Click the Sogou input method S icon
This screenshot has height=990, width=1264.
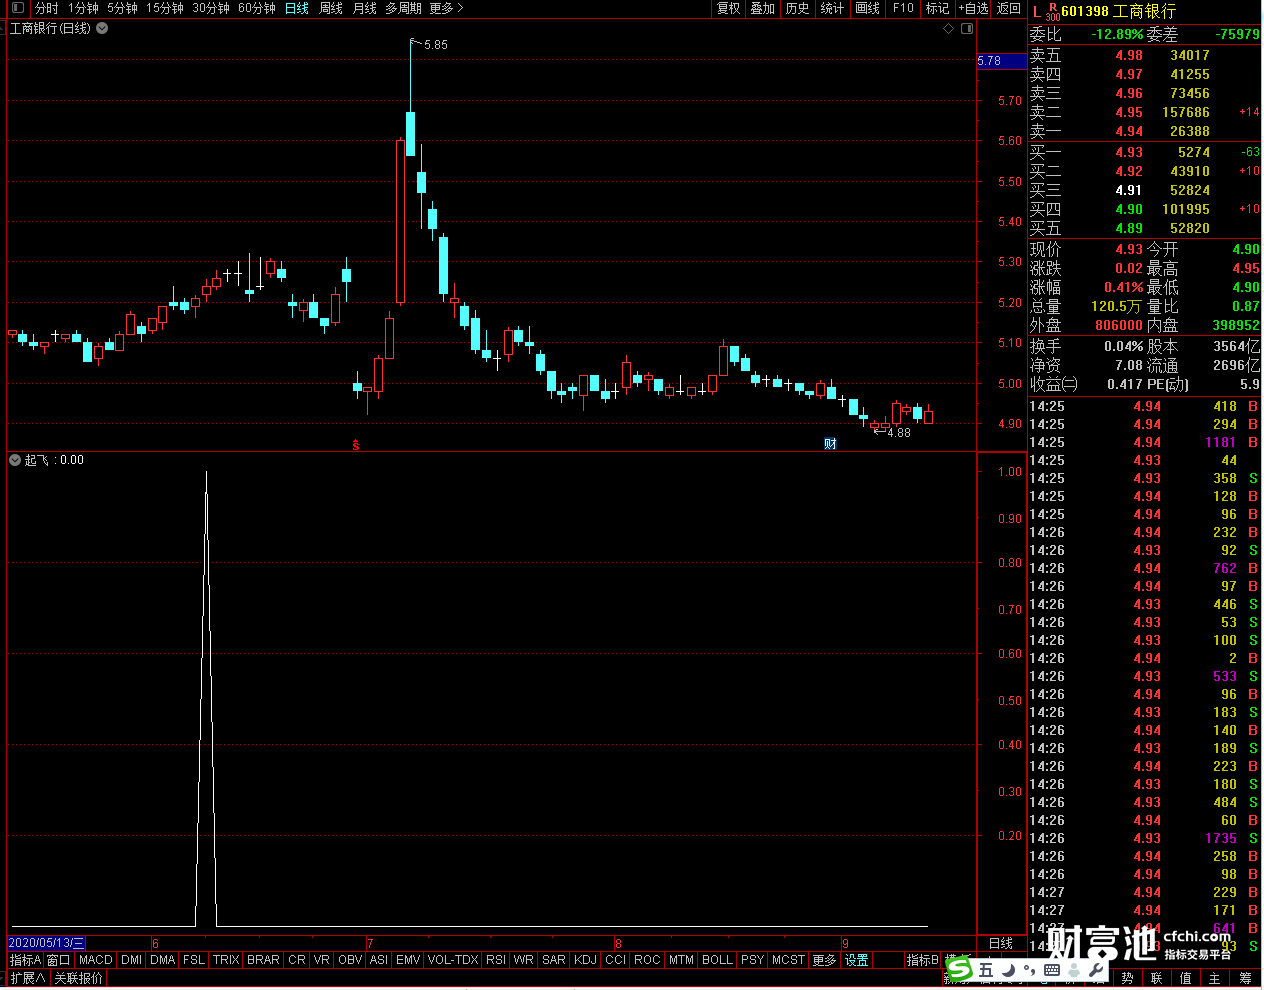pos(959,969)
